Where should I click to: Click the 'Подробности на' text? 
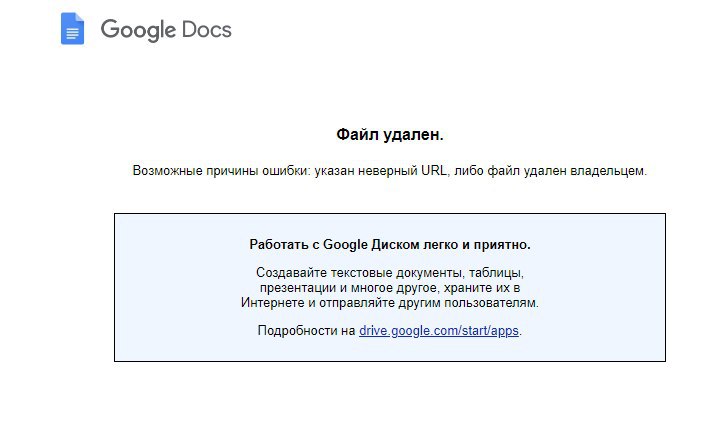coord(306,330)
